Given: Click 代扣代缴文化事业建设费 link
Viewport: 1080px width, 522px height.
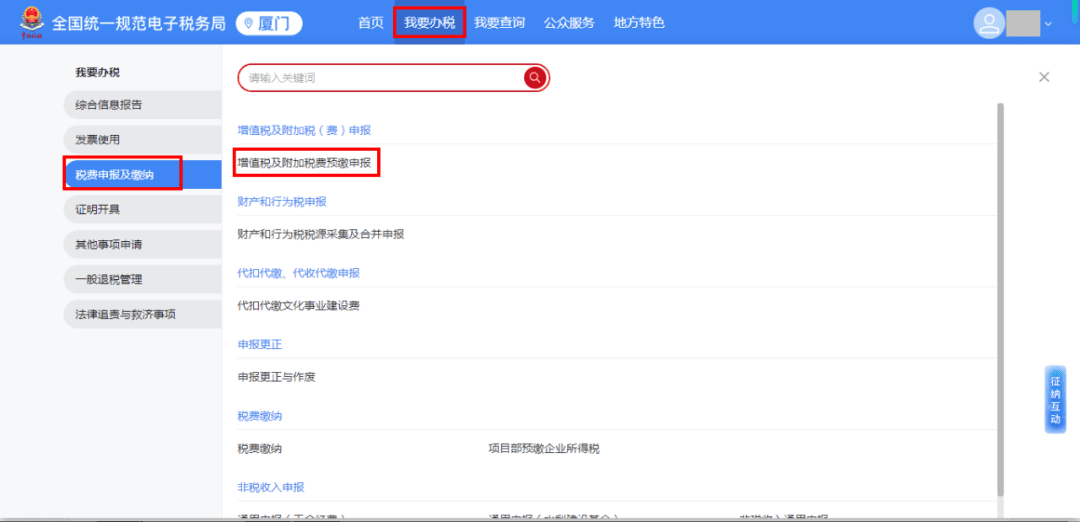Looking at the screenshot, I should pos(298,306).
